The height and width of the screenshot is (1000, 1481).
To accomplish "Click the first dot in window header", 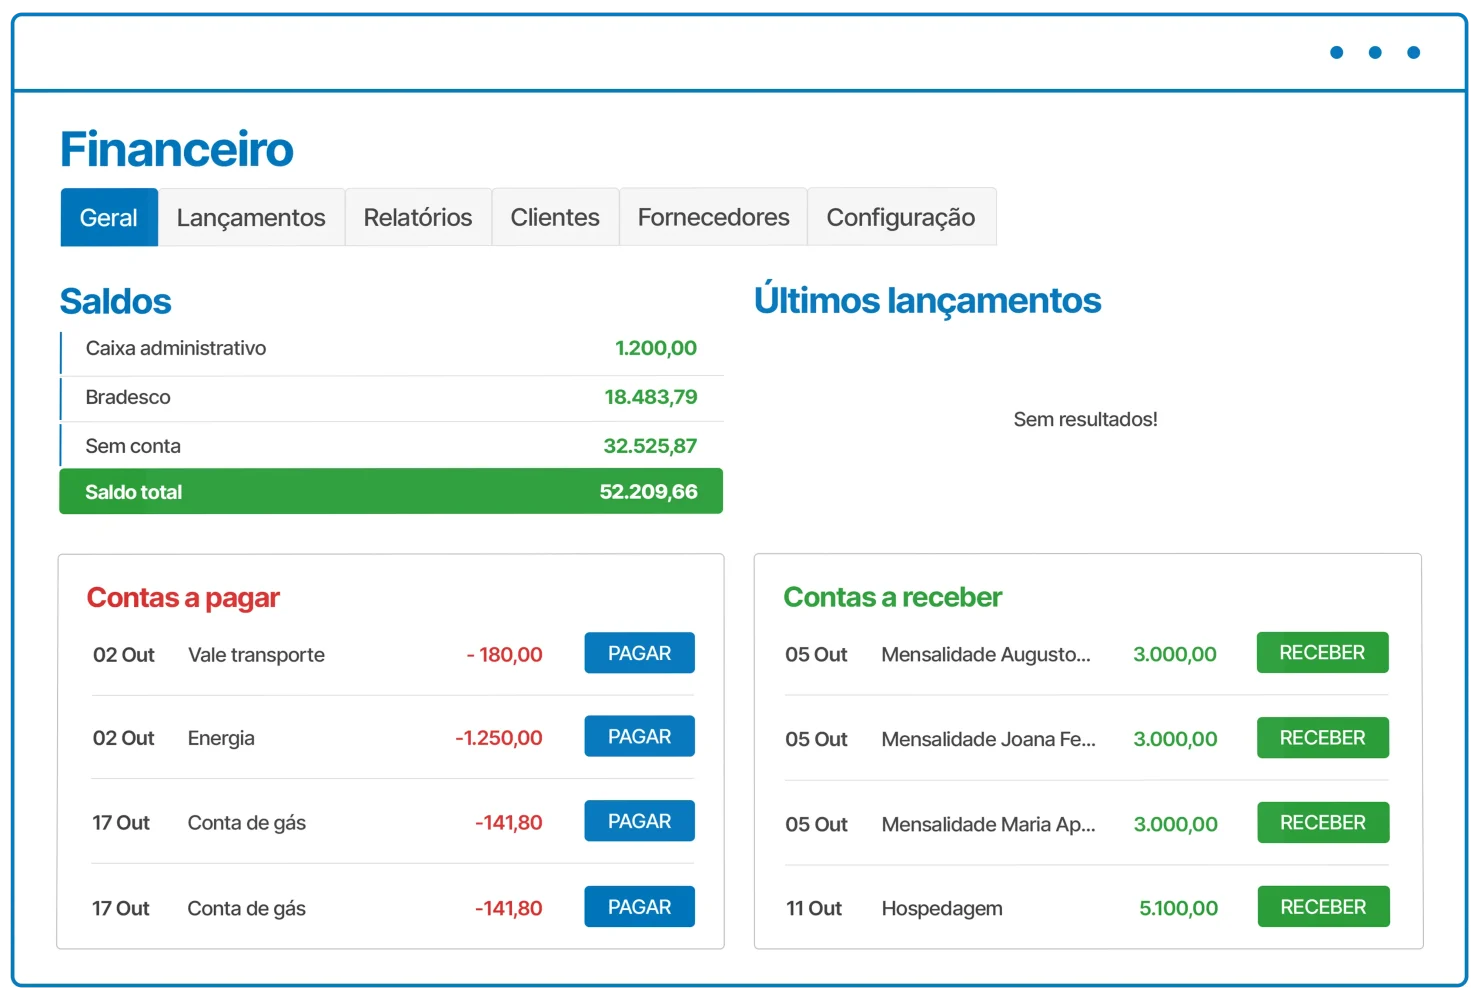I will point(1337,52).
